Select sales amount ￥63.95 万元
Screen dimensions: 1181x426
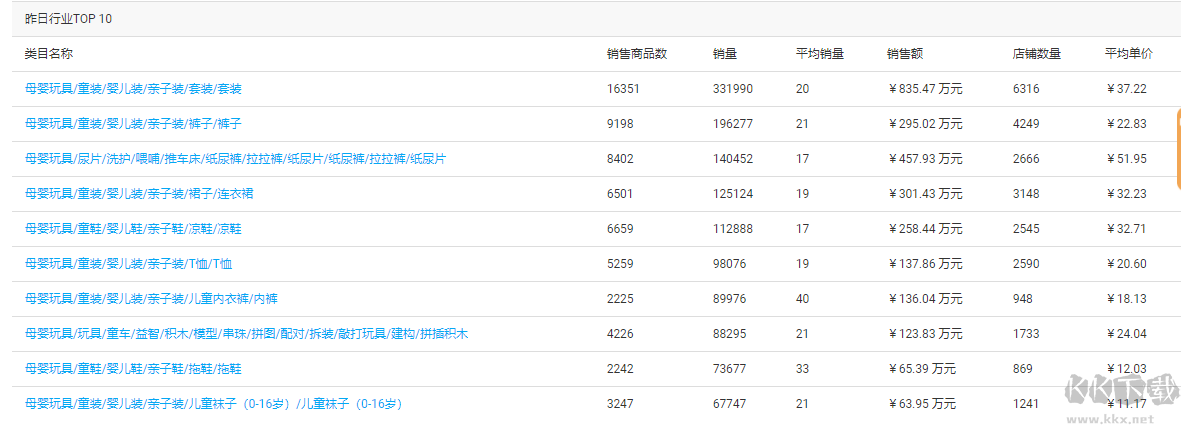point(922,404)
